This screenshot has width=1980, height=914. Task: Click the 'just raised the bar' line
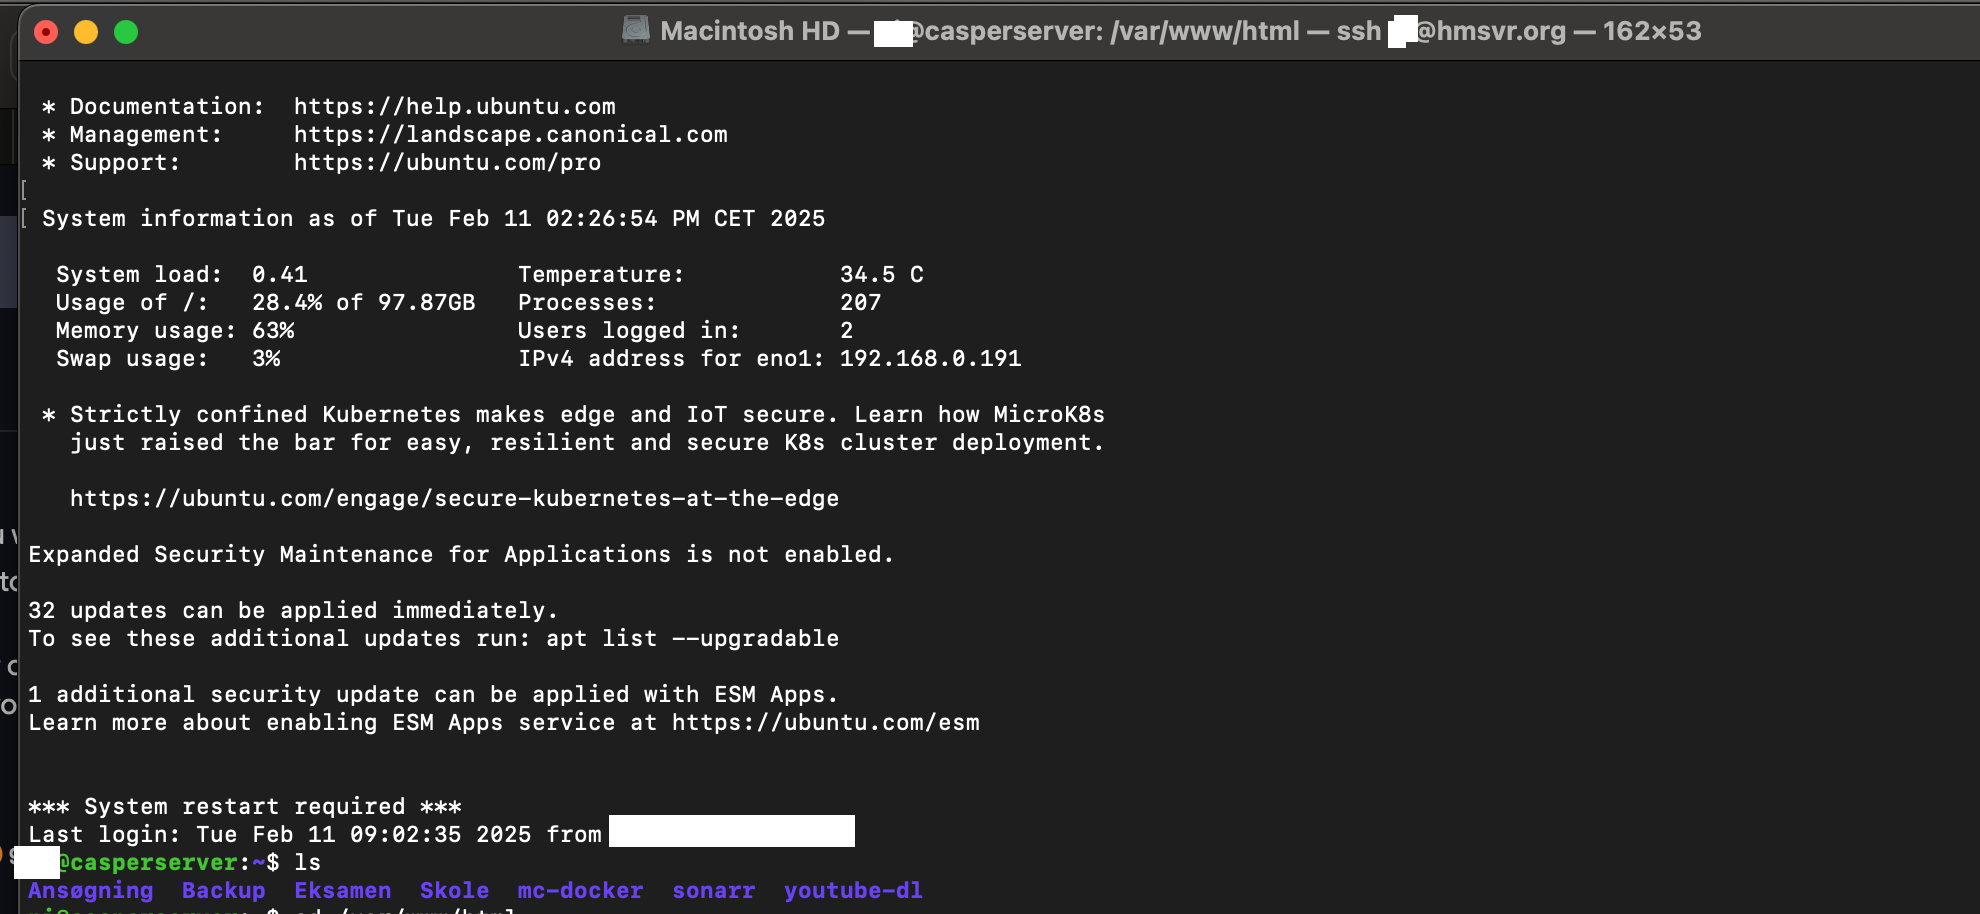[x=588, y=442]
